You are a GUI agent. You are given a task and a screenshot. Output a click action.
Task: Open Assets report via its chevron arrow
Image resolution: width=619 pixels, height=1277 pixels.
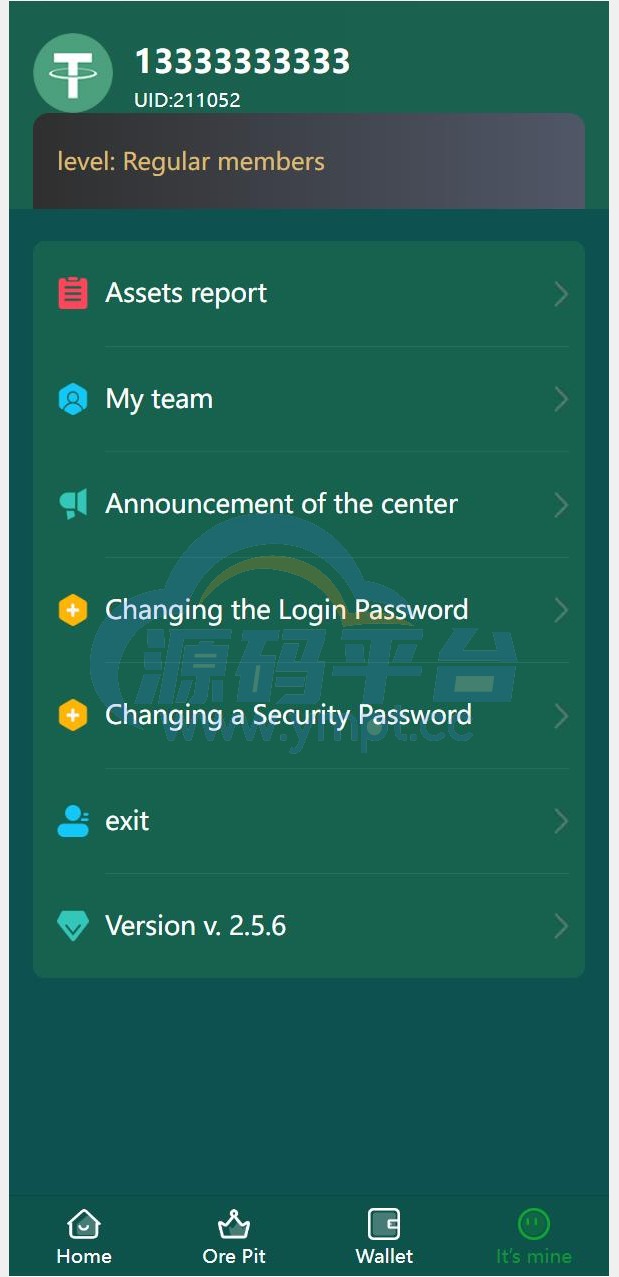pyautogui.click(x=561, y=294)
